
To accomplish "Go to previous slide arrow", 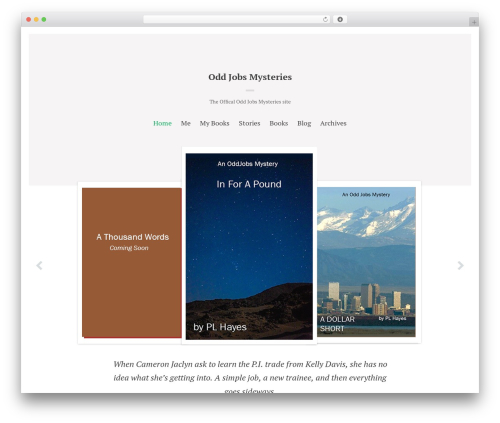I will point(39,265).
